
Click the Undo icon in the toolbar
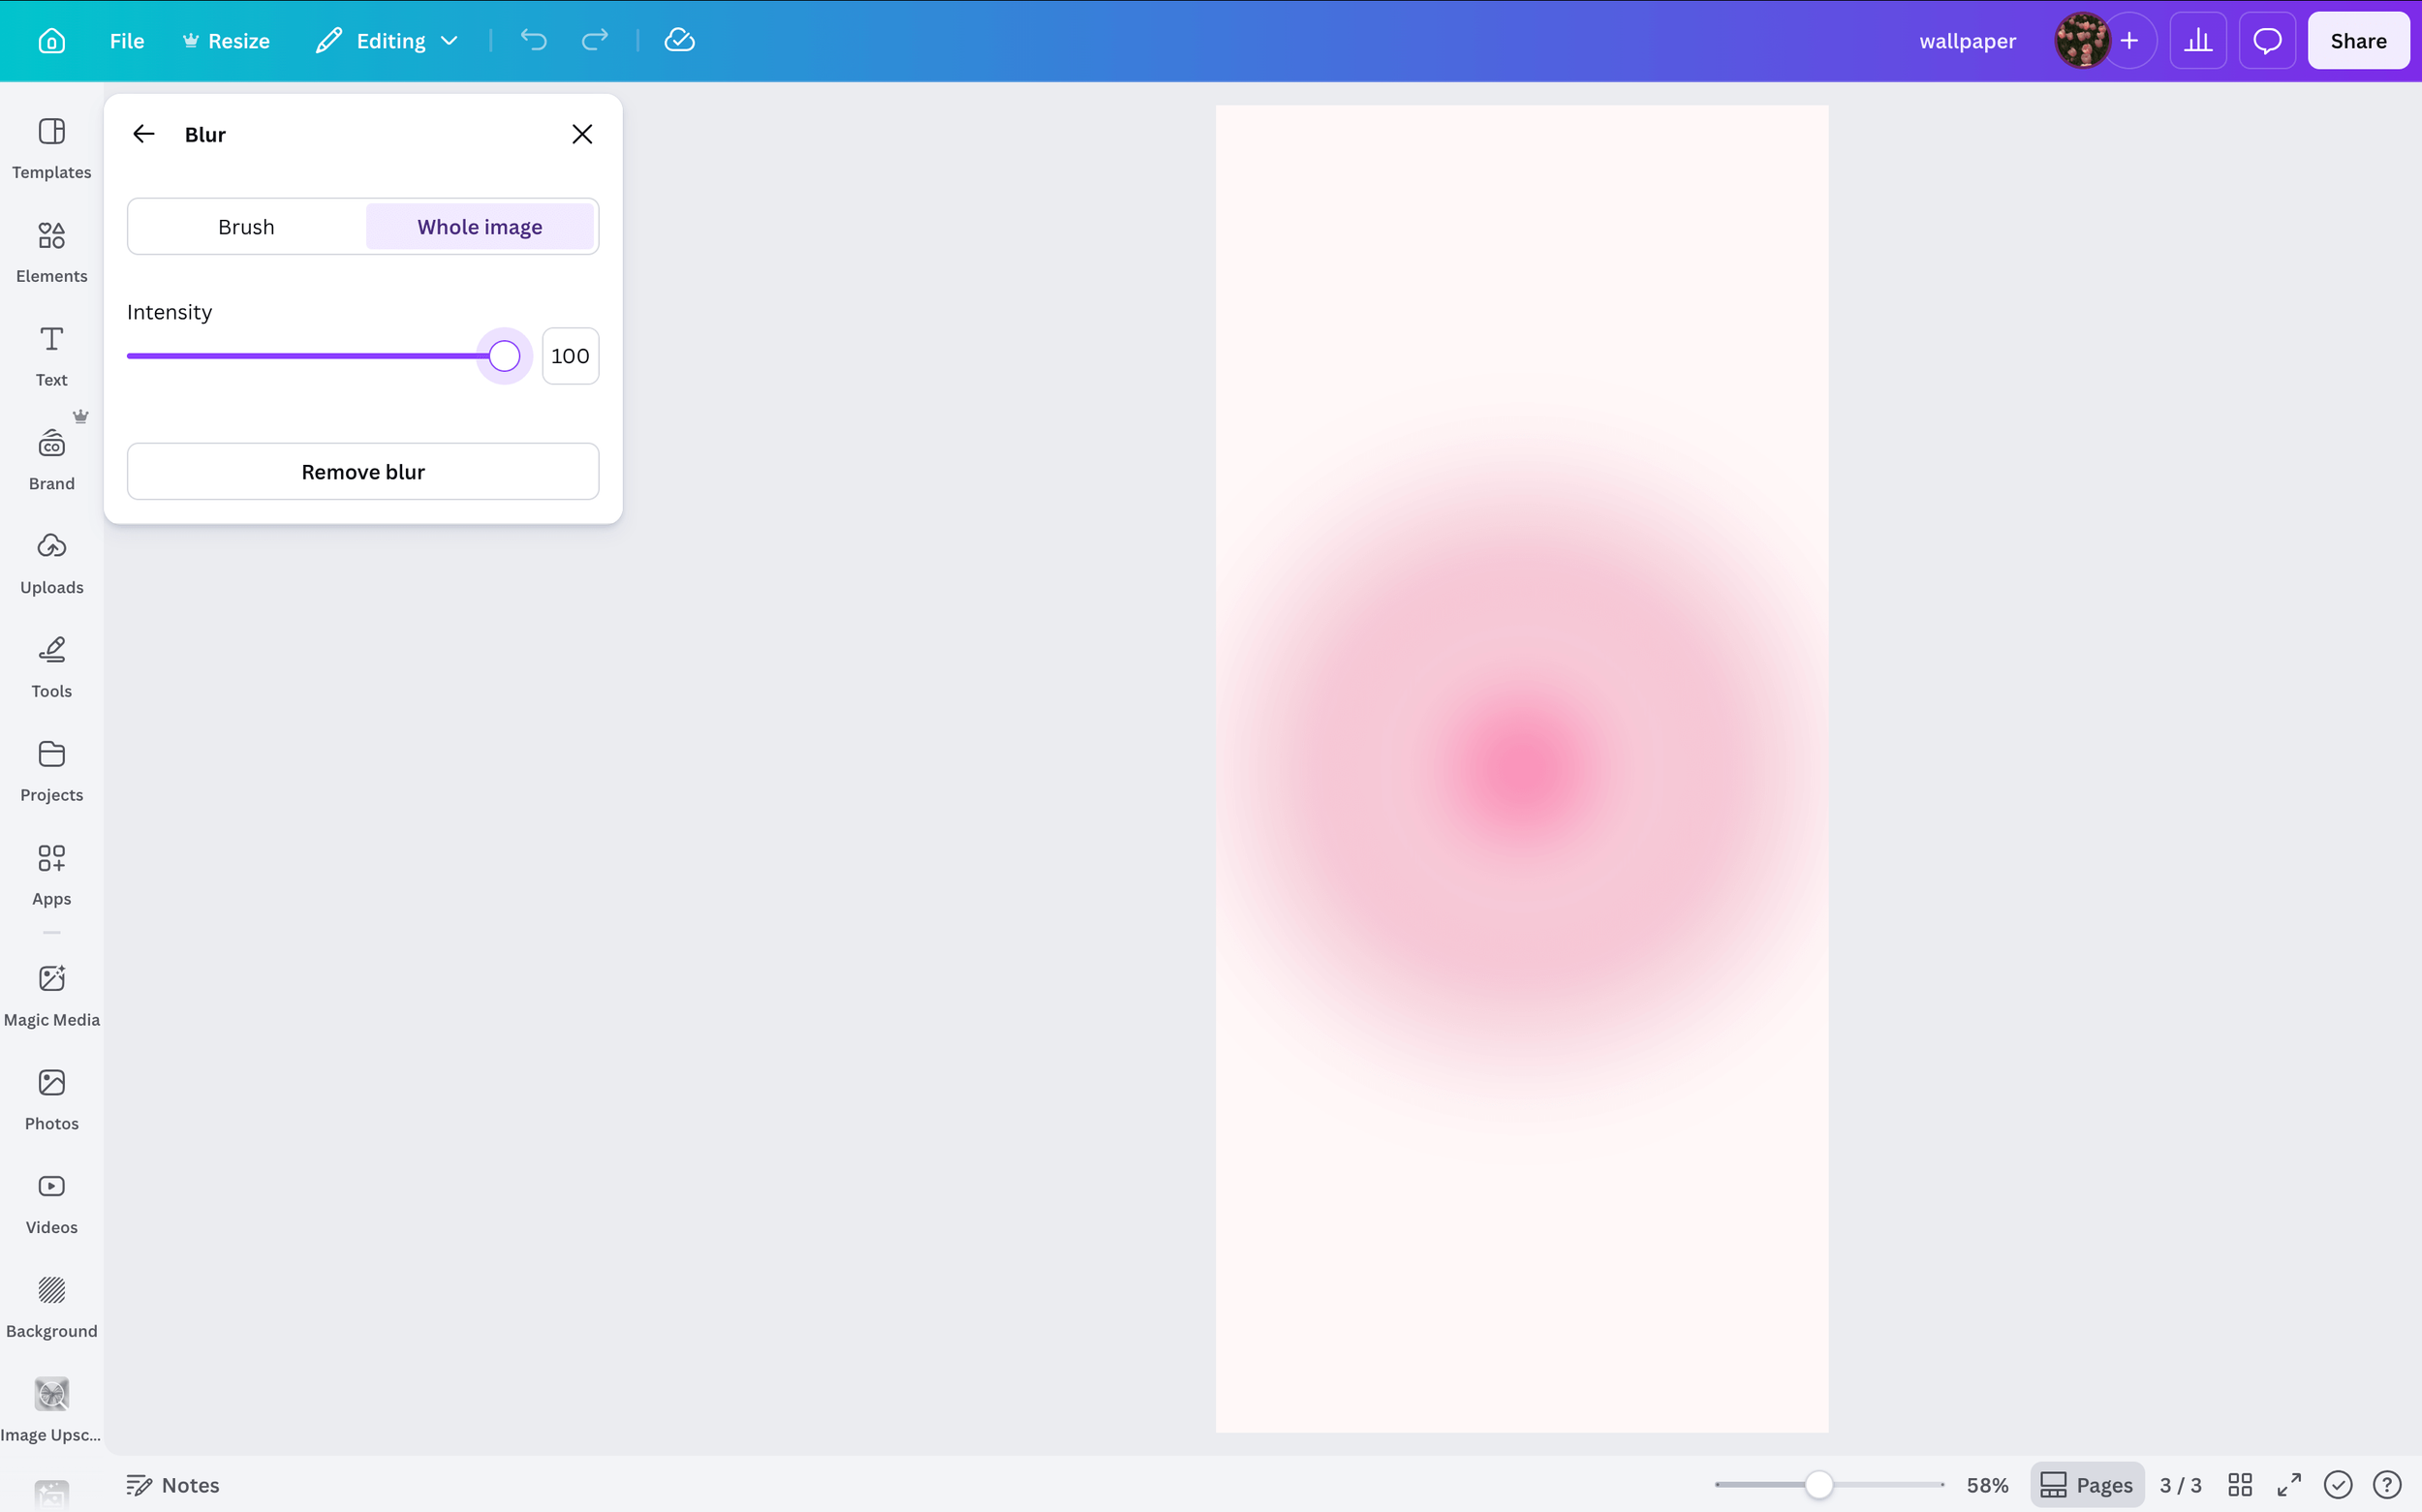pyautogui.click(x=534, y=40)
